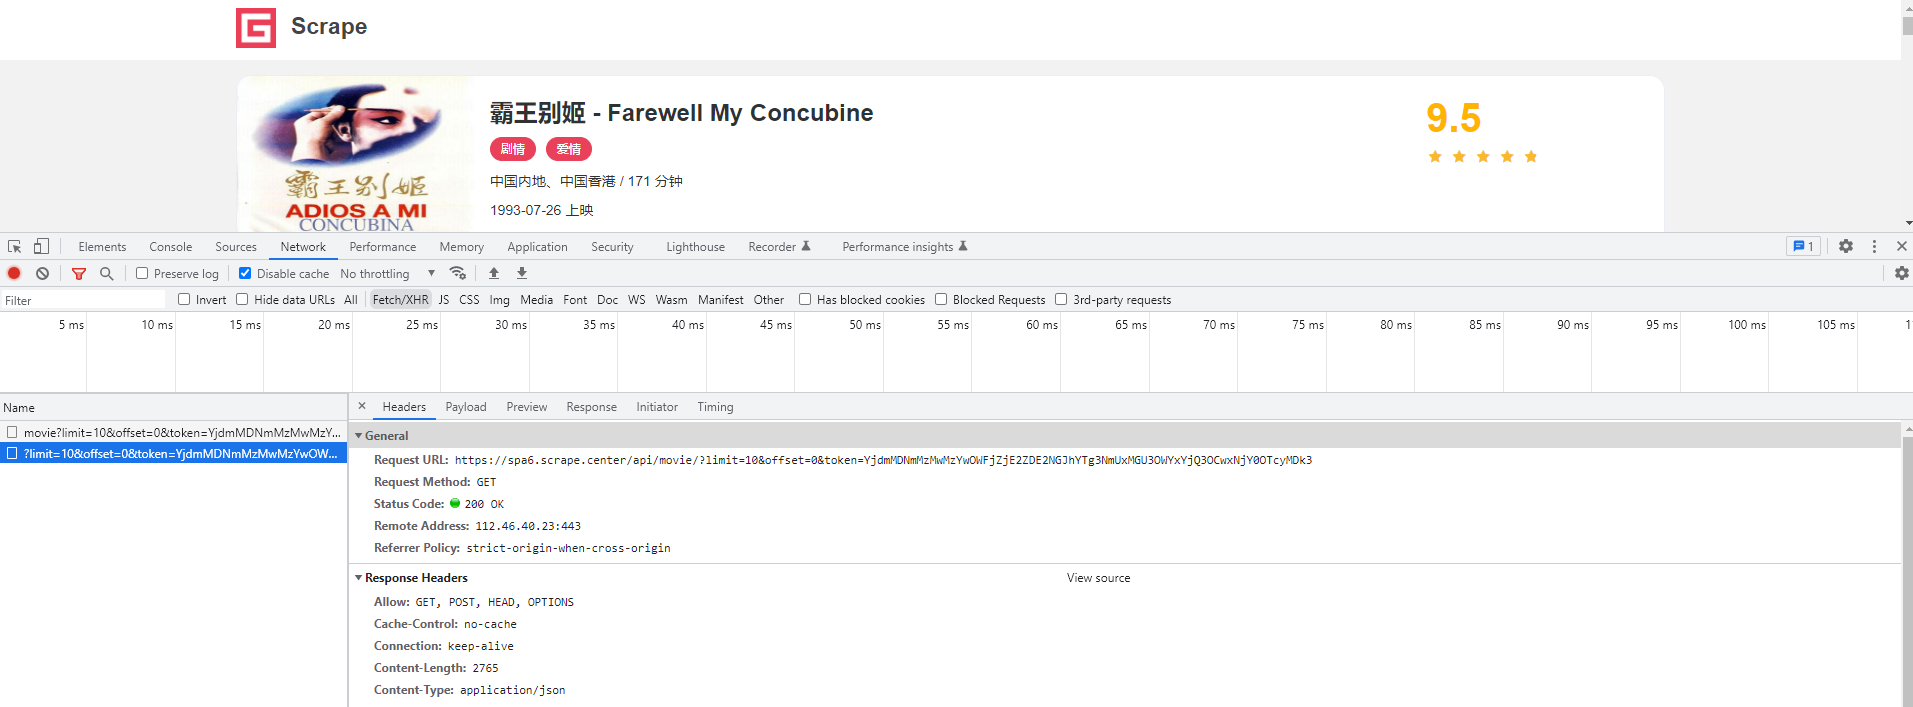Viewport: 1913px width, 707px height.
Task: Show the request Payload tab
Action: coord(466,407)
